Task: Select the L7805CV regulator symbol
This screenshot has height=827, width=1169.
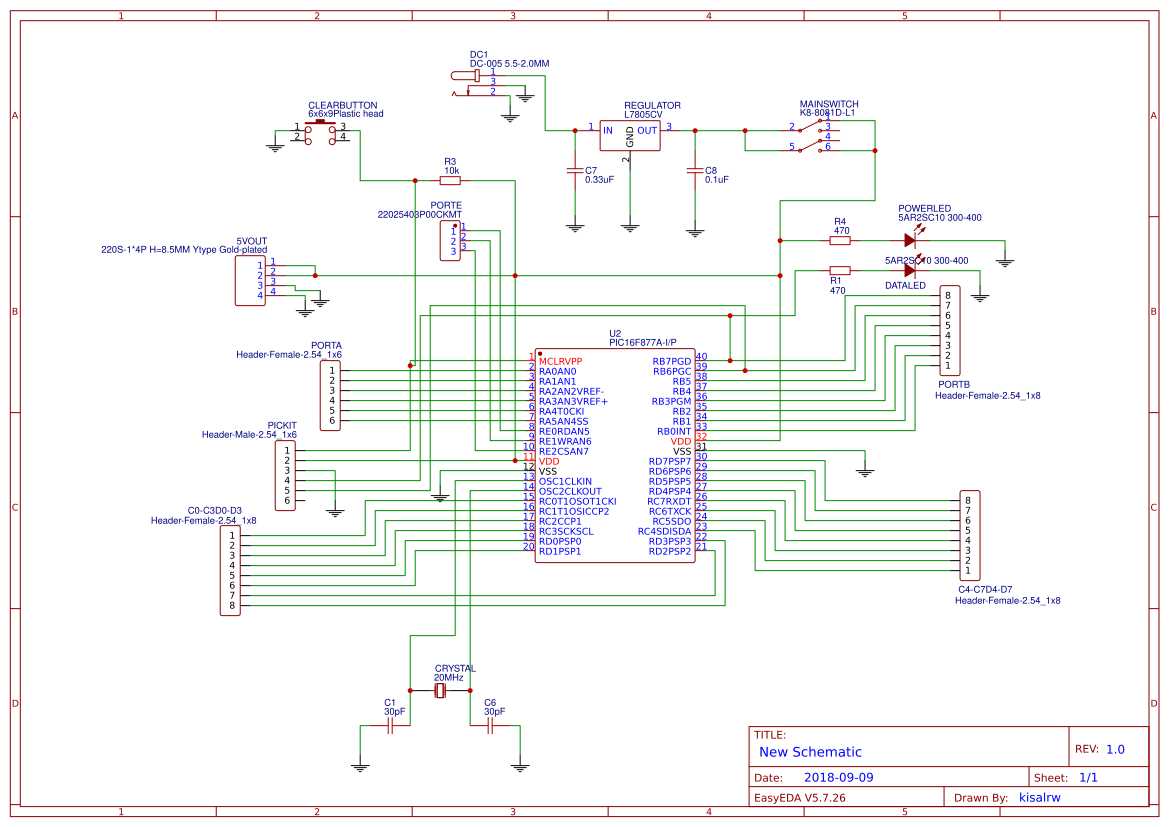Action: tap(631, 137)
